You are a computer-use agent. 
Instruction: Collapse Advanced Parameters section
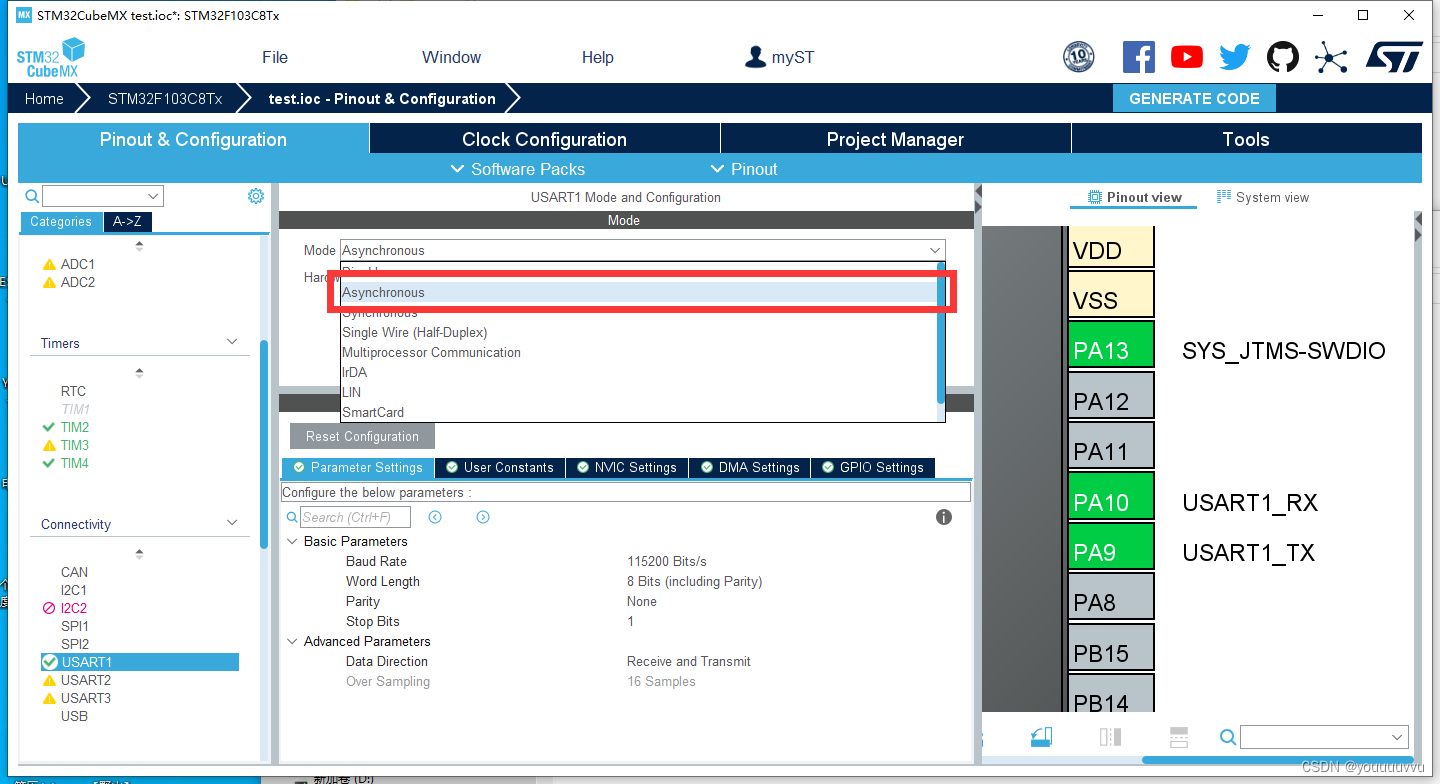(x=292, y=641)
